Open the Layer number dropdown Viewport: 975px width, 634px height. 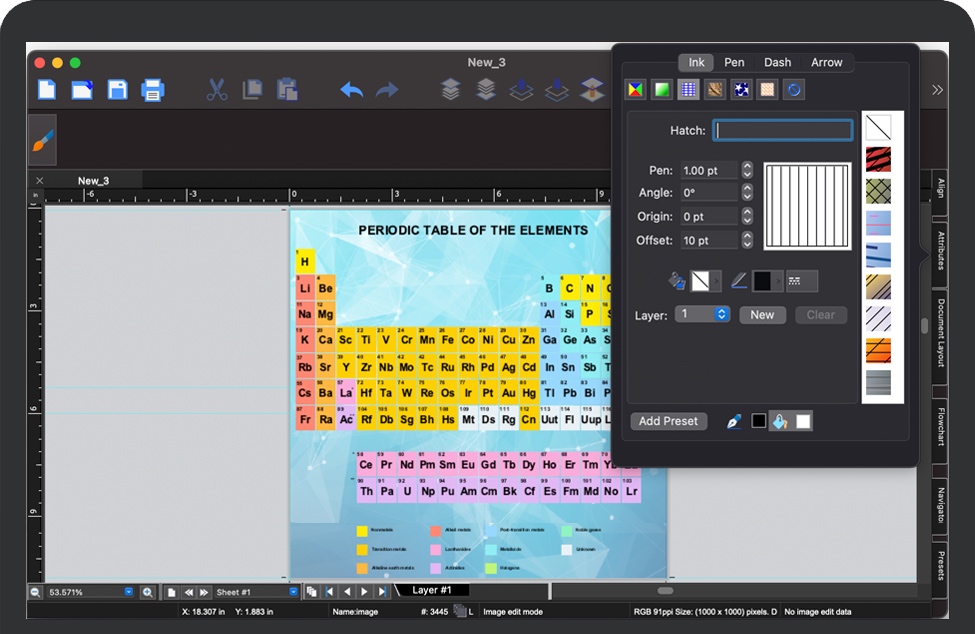pos(721,314)
